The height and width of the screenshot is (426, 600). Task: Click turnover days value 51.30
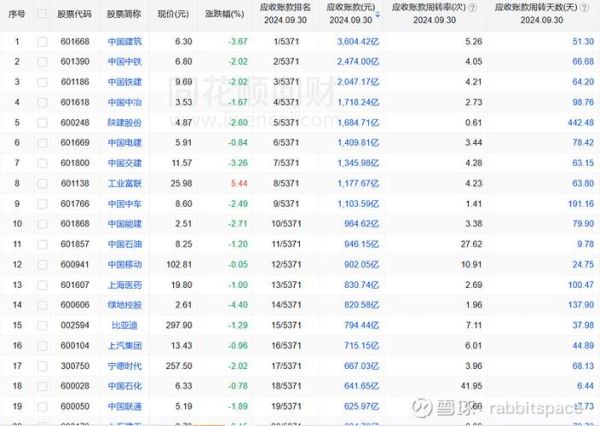(583, 41)
